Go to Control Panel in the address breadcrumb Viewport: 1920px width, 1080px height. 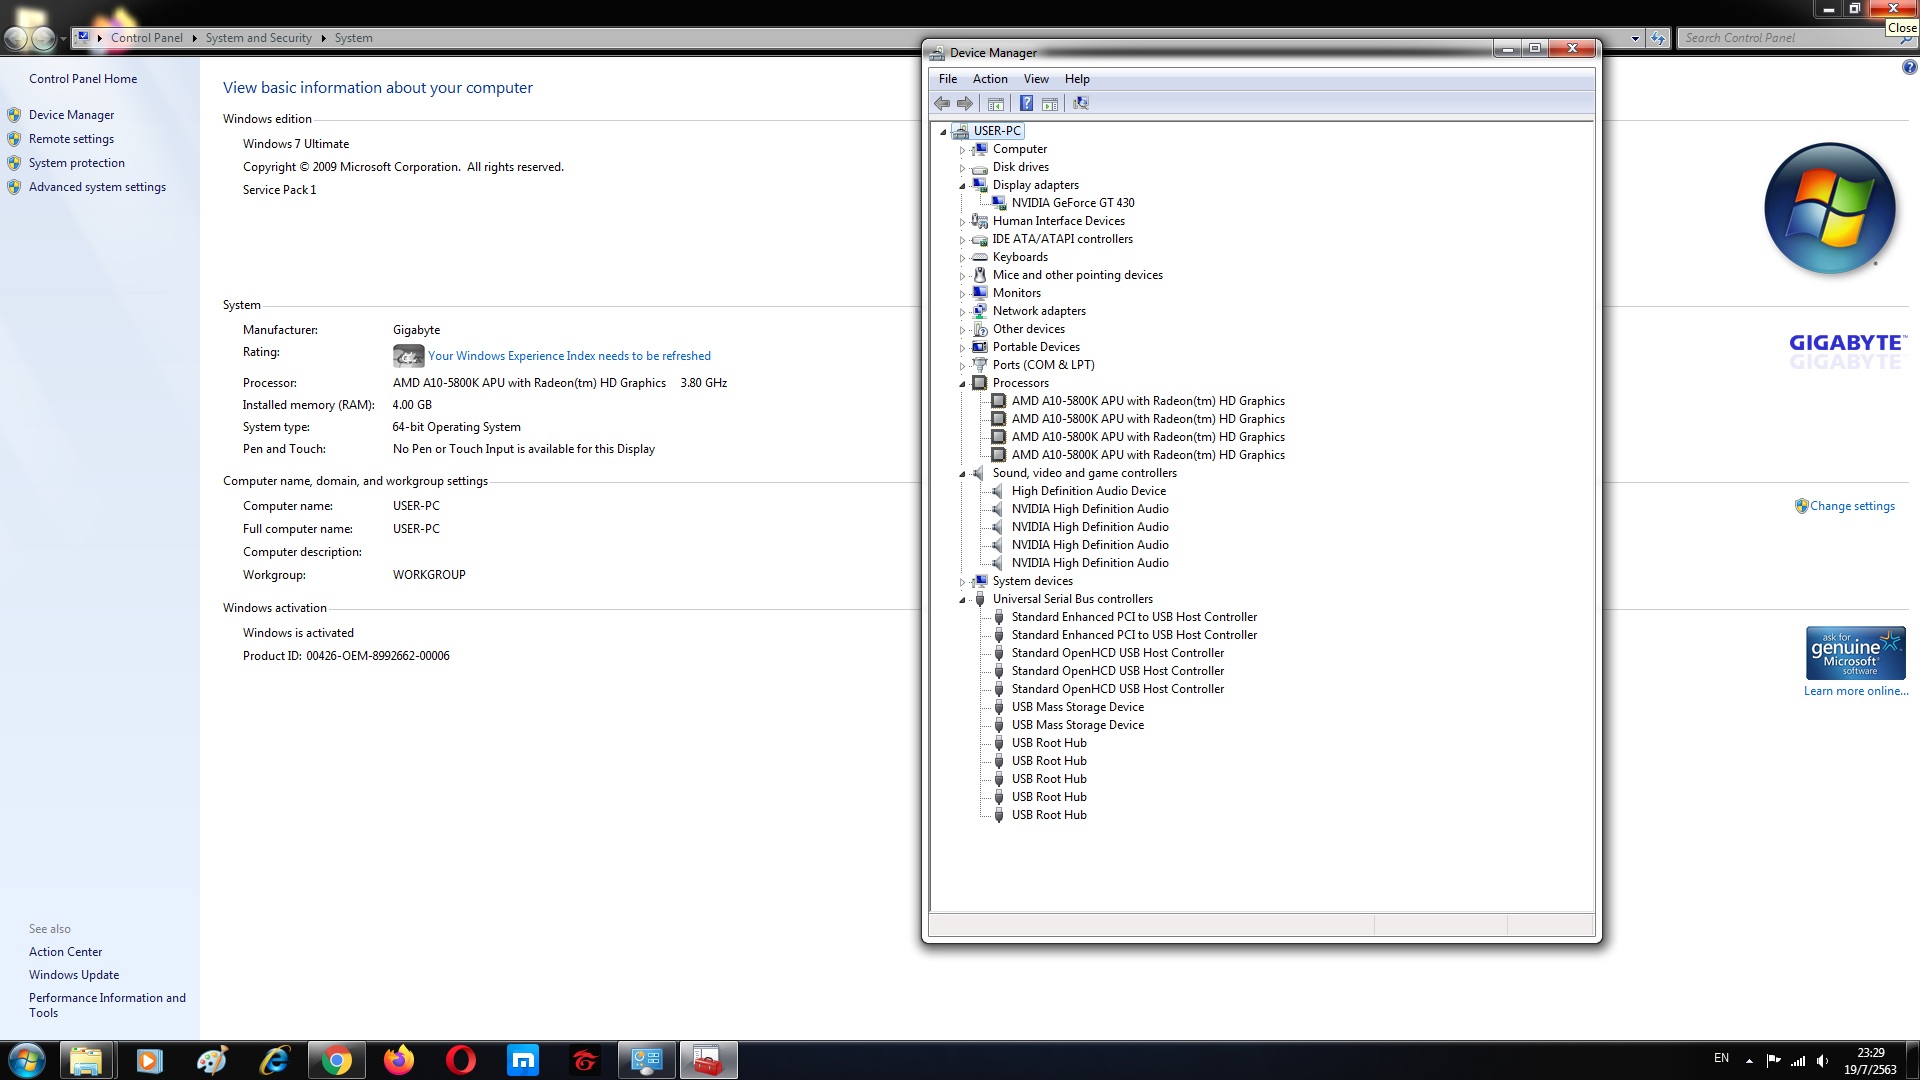tap(147, 38)
